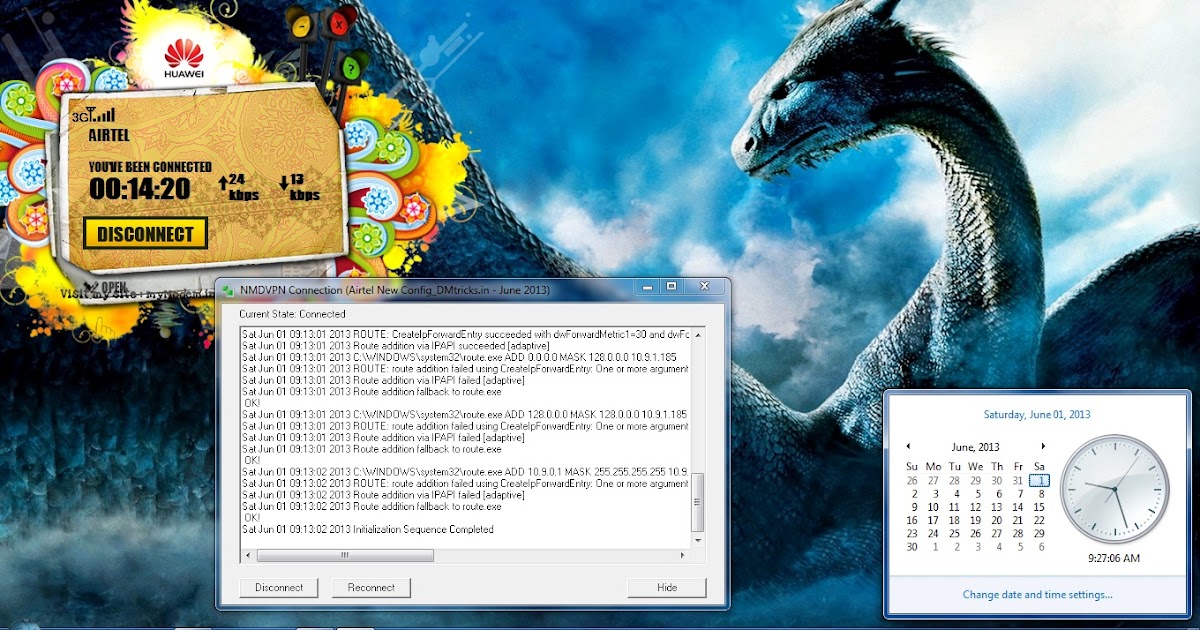Close the NMDVPN Connection window
Image resolution: width=1200 pixels, height=630 pixels.
704,287
